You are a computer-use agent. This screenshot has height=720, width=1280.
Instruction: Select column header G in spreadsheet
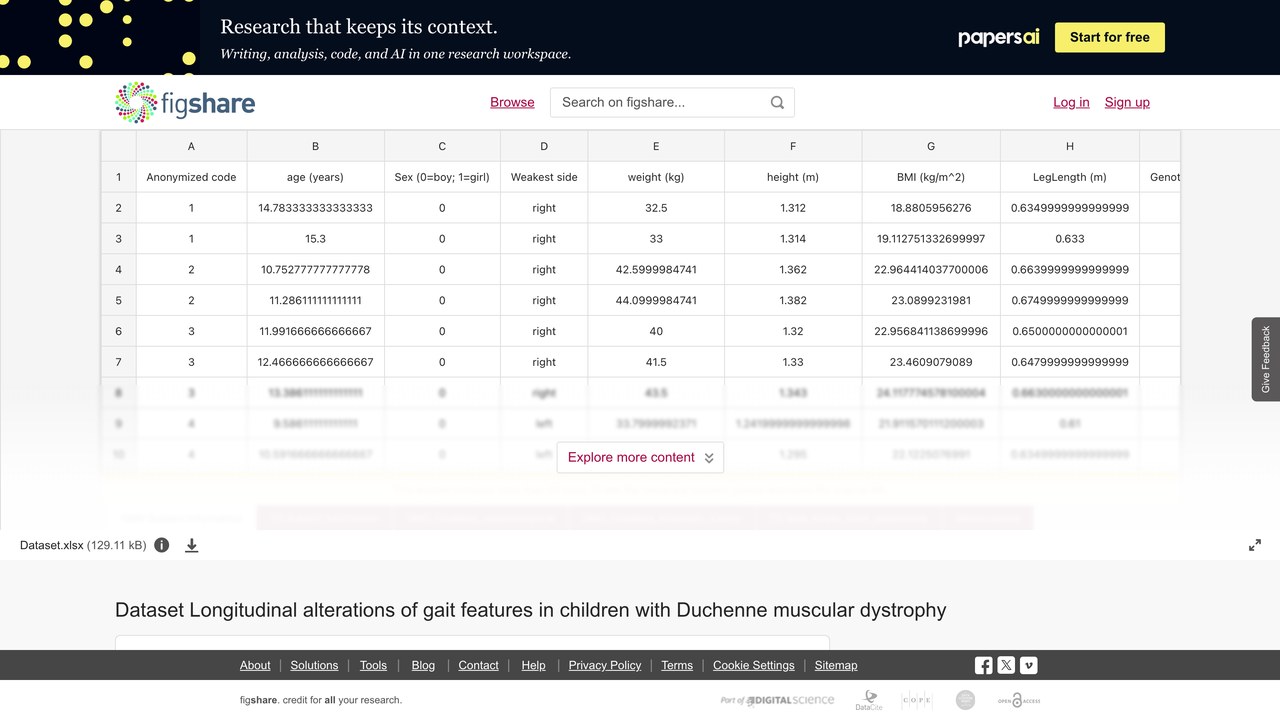pyautogui.click(x=931, y=146)
